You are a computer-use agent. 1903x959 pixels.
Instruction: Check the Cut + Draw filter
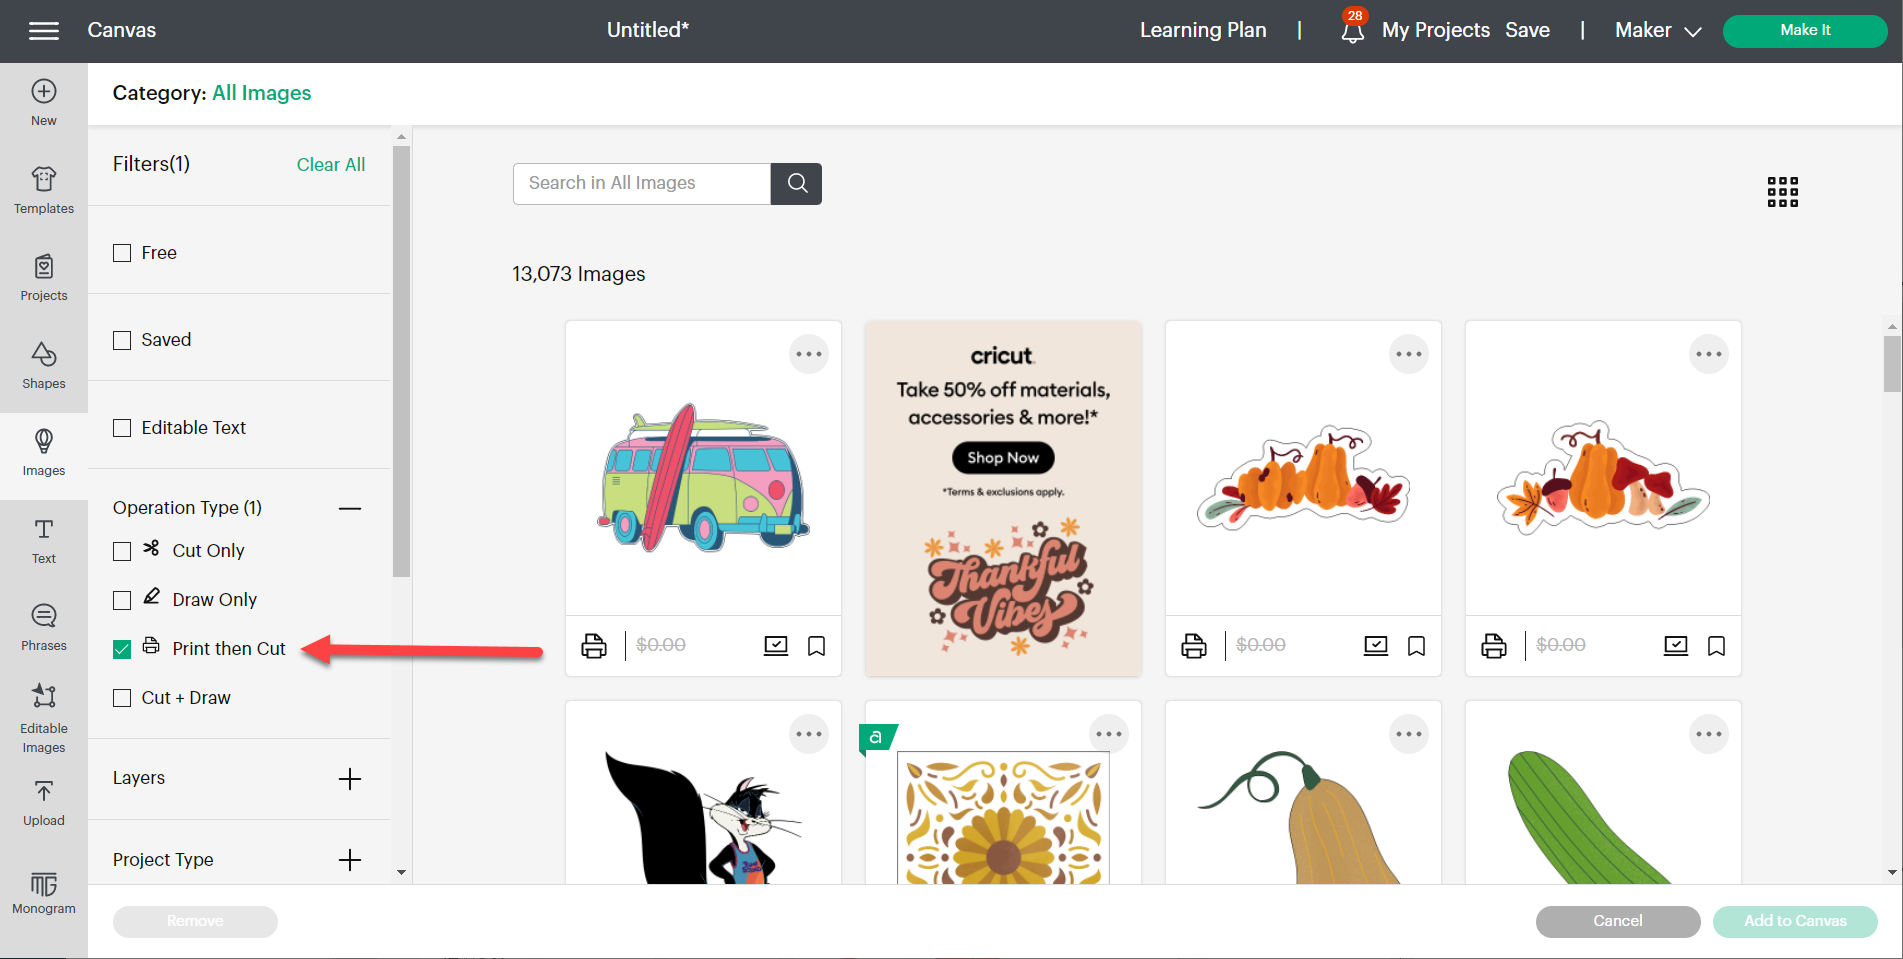click(x=122, y=698)
